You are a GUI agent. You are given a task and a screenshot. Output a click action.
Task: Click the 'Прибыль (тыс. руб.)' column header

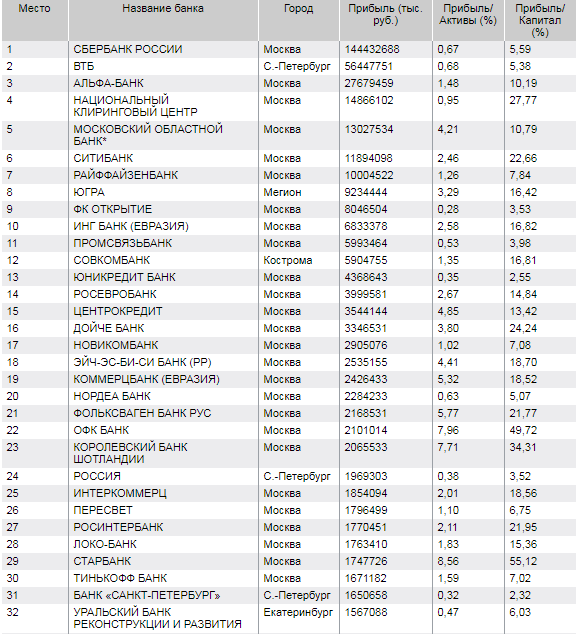pyautogui.click(x=385, y=15)
